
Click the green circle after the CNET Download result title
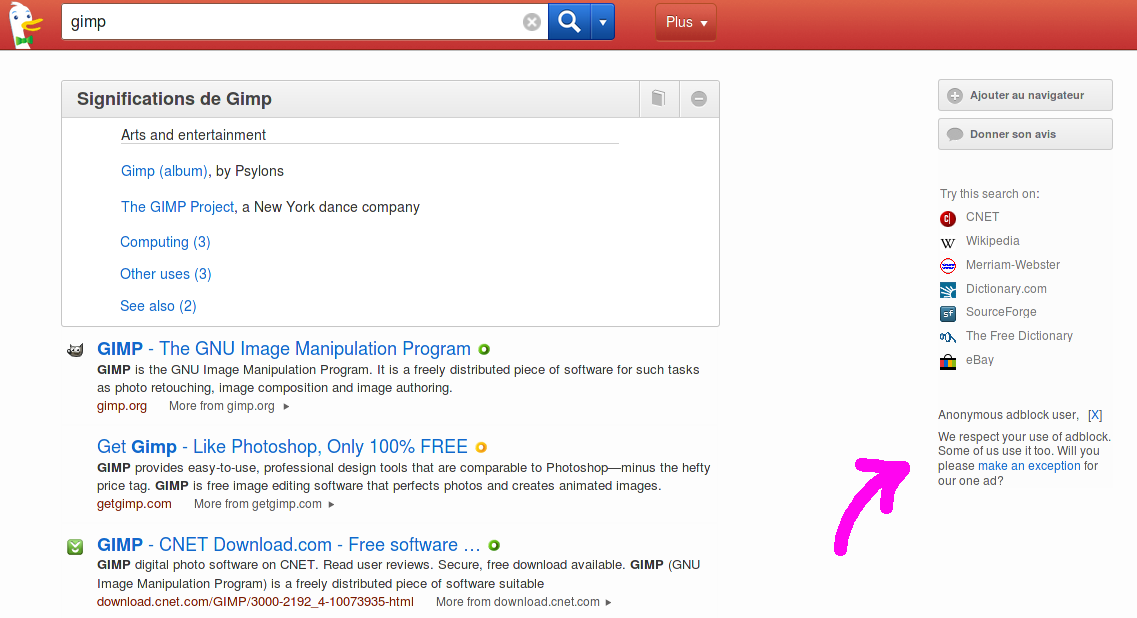[494, 545]
